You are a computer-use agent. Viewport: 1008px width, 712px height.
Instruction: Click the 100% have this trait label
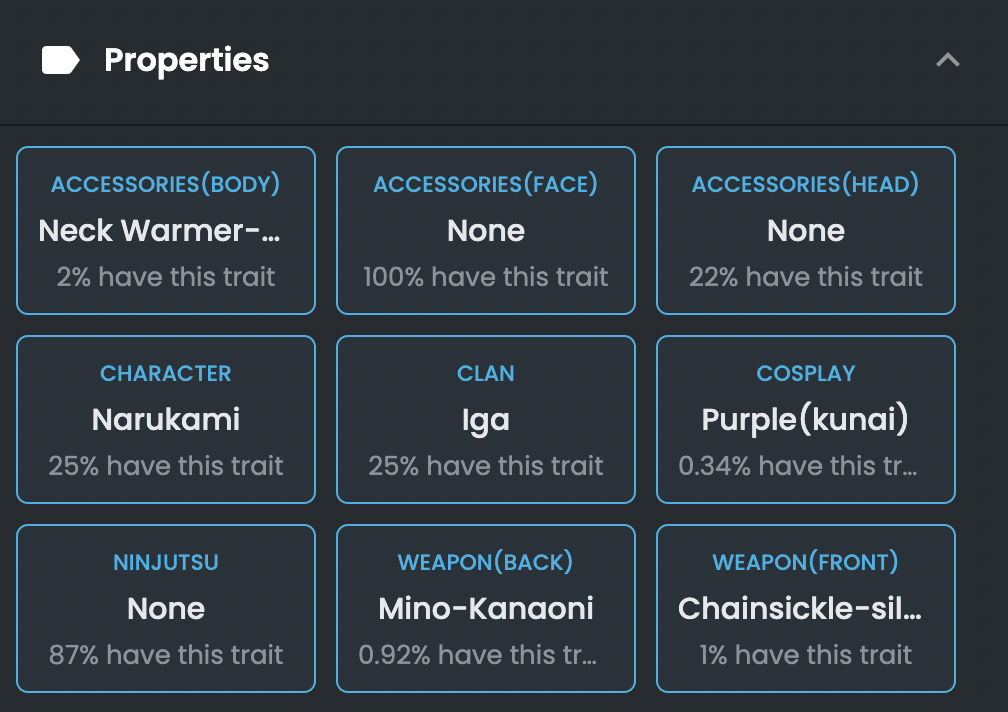(485, 277)
